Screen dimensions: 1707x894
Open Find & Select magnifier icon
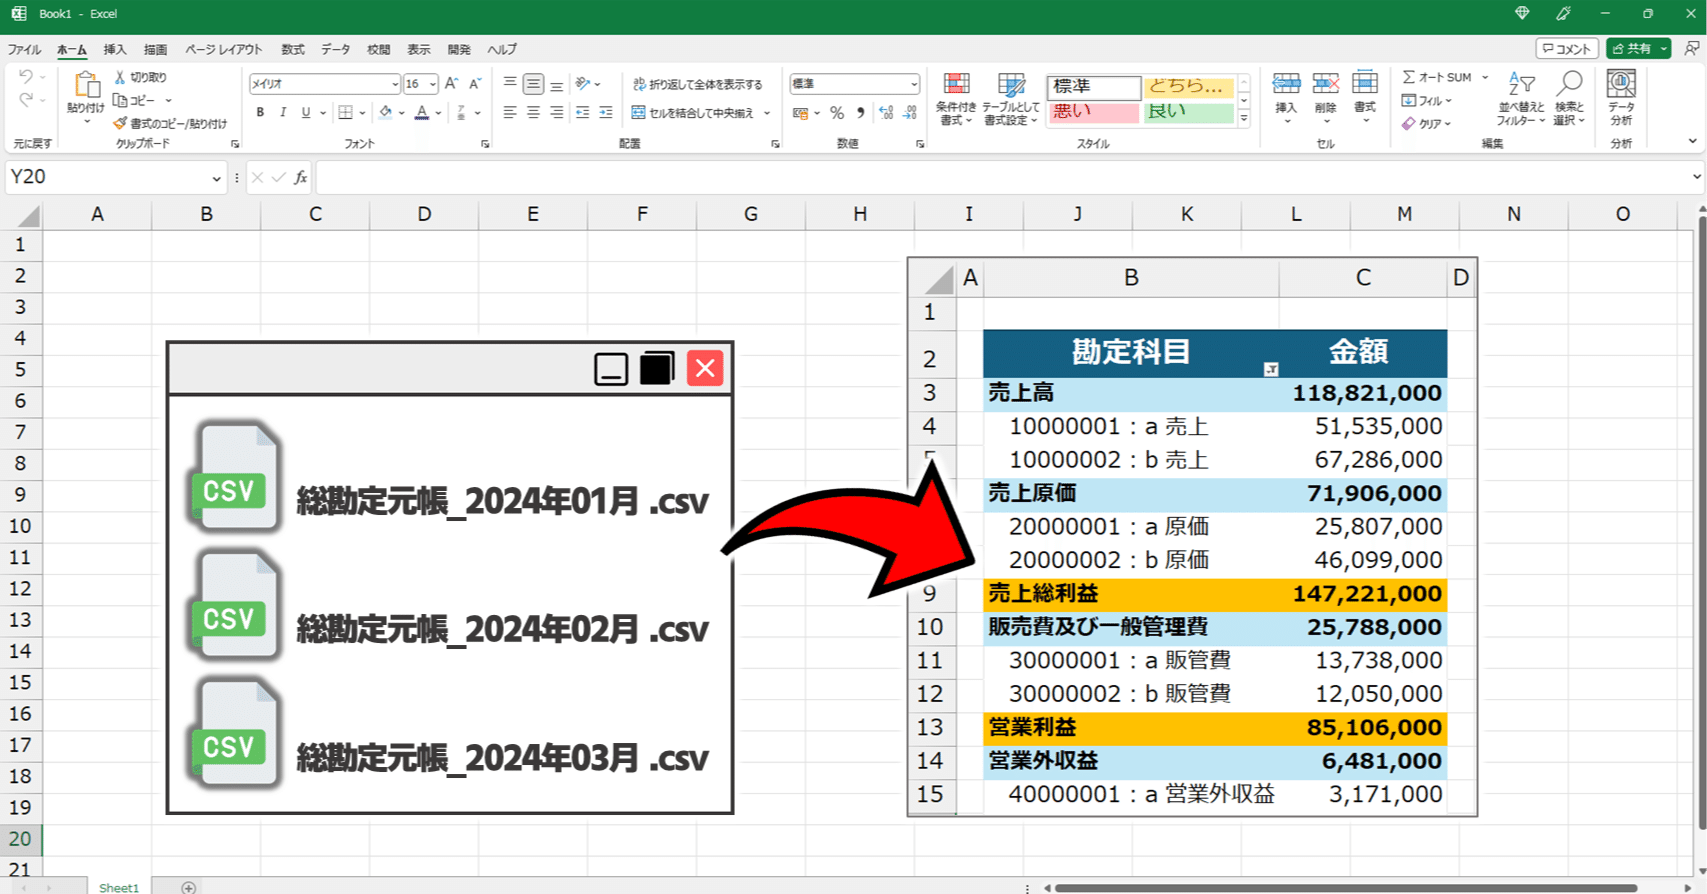point(1570,84)
